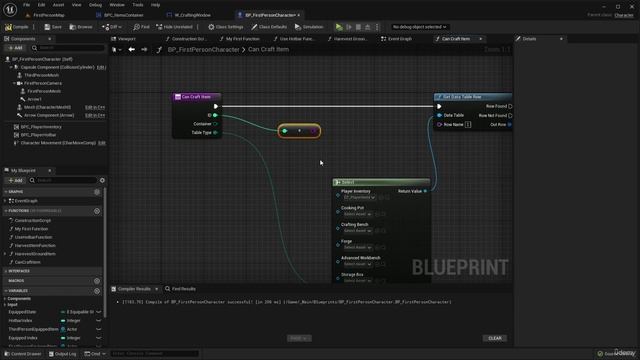Open Find in blueprint
The height and width of the screenshot is (360, 640).
tap(141, 27)
